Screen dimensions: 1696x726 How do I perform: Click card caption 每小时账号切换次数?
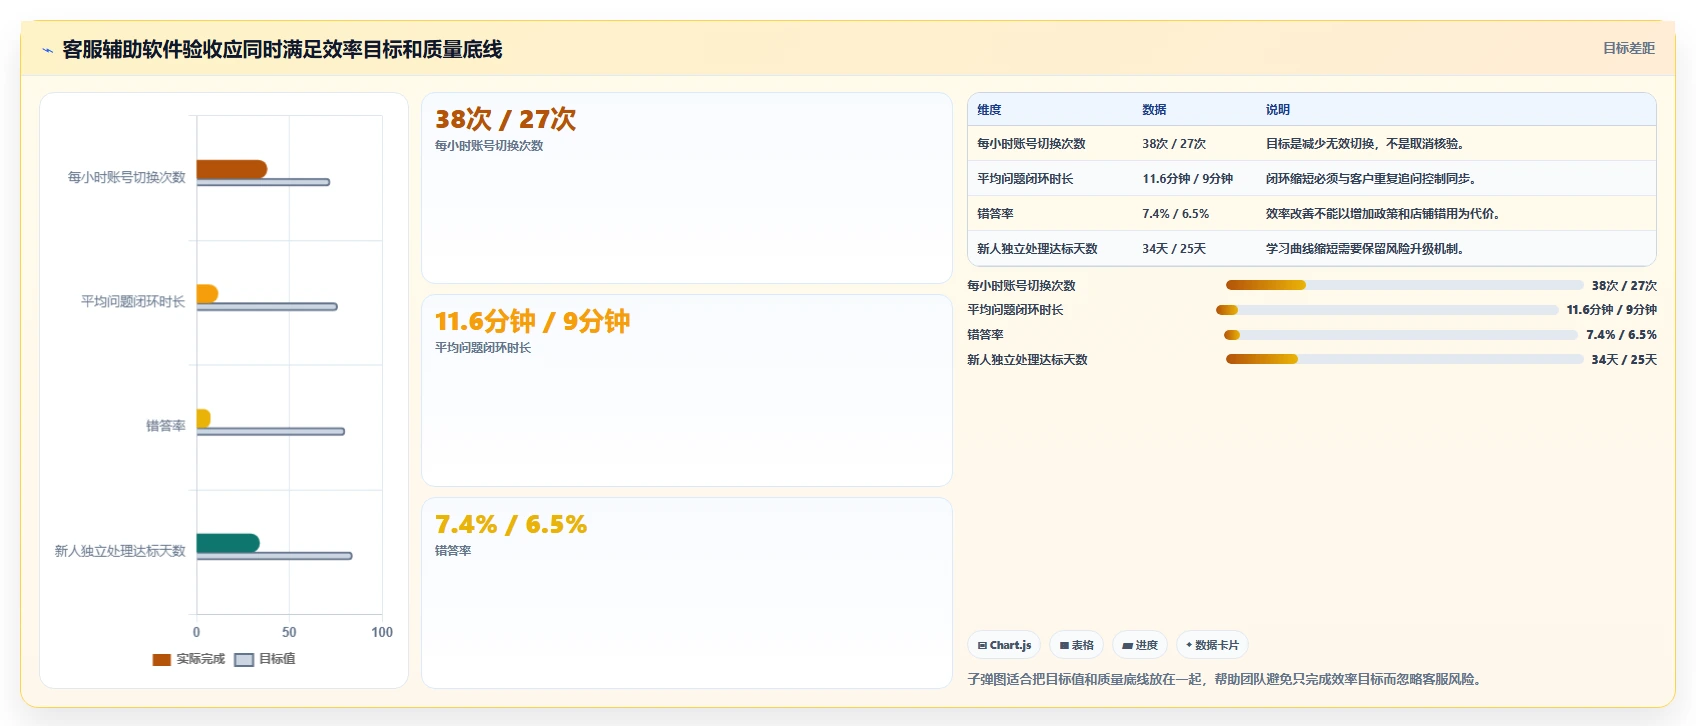point(489,146)
